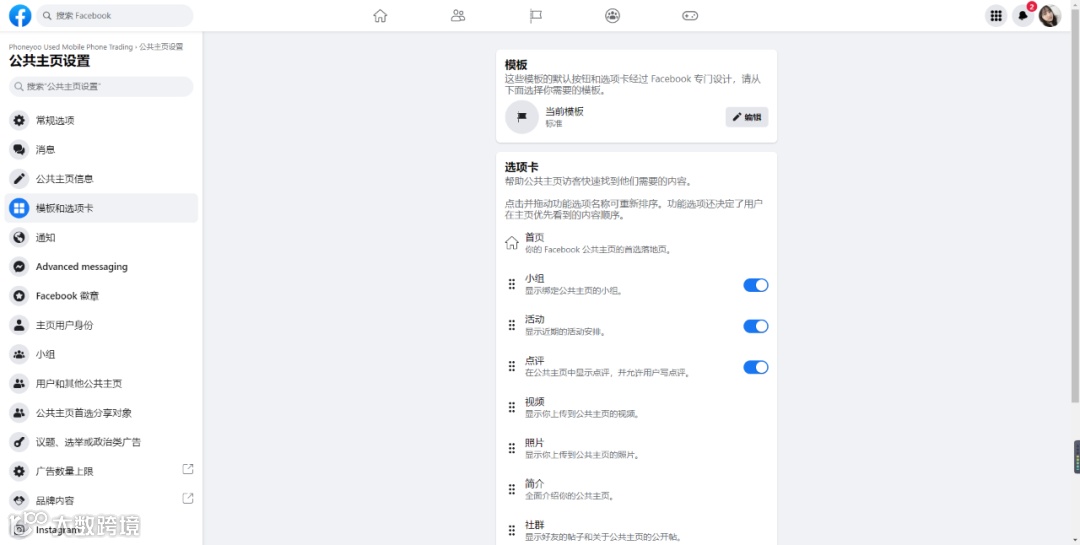The height and width of the screenshot is (545, 1080).
Task: Click Phoneyoo Used Mobile Phone Trading breadcrumb
Action: click(x=70, y=47)
